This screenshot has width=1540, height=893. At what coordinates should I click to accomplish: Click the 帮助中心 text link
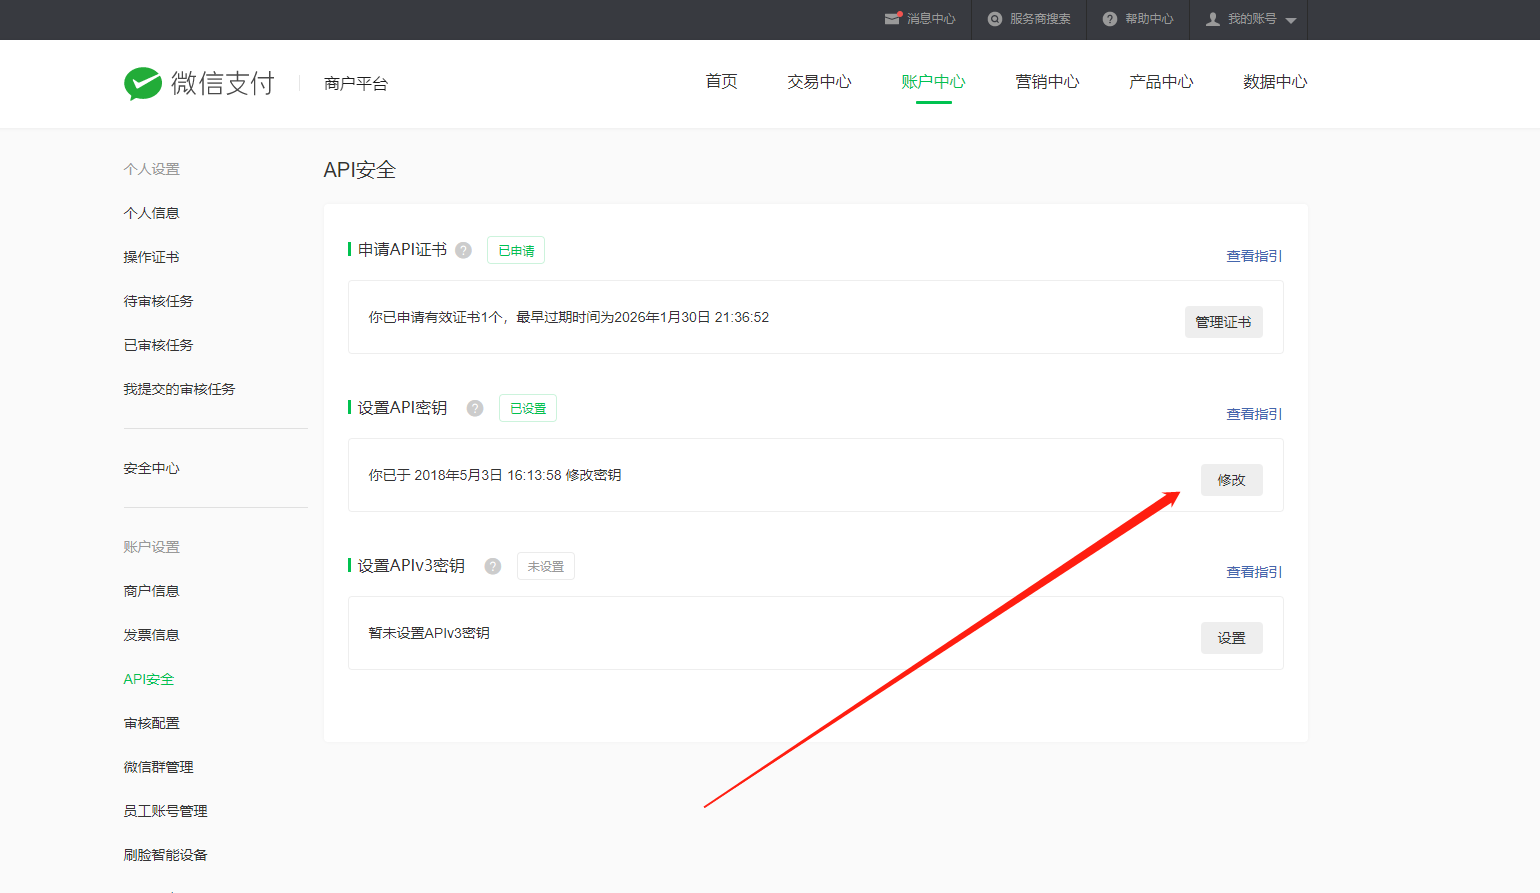[x=1149, y=19]
